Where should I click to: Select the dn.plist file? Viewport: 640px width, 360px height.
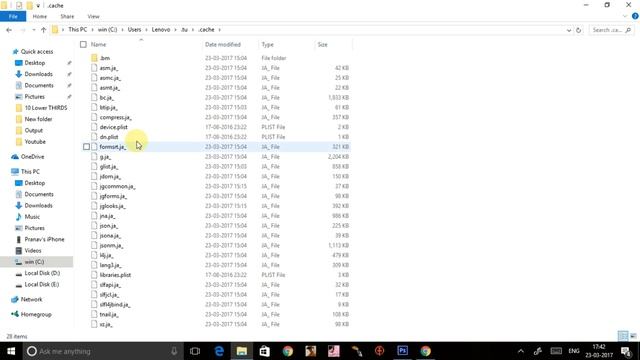click(109, 137)
